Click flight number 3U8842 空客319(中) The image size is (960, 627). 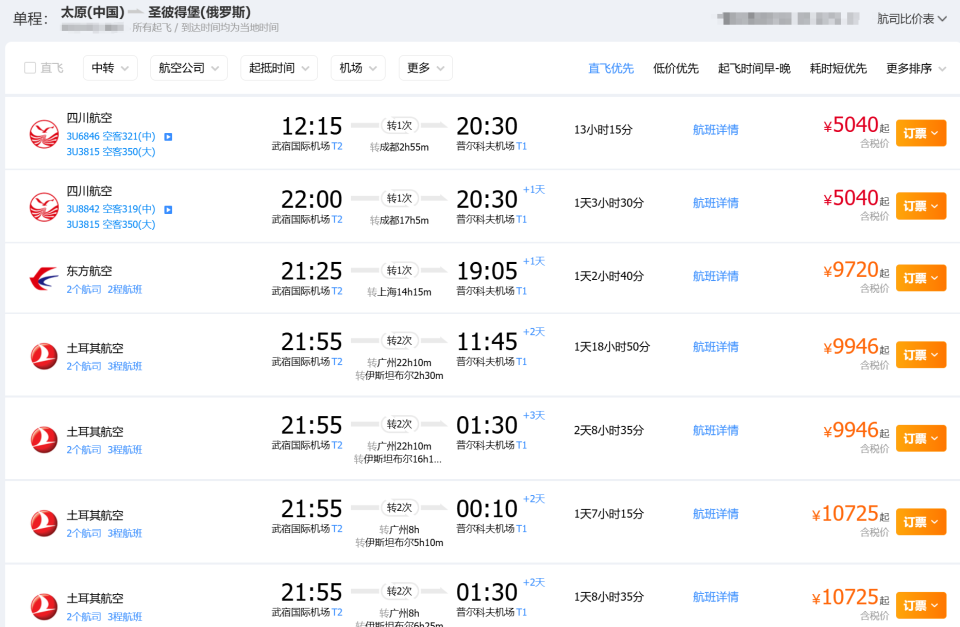(111, 209)
